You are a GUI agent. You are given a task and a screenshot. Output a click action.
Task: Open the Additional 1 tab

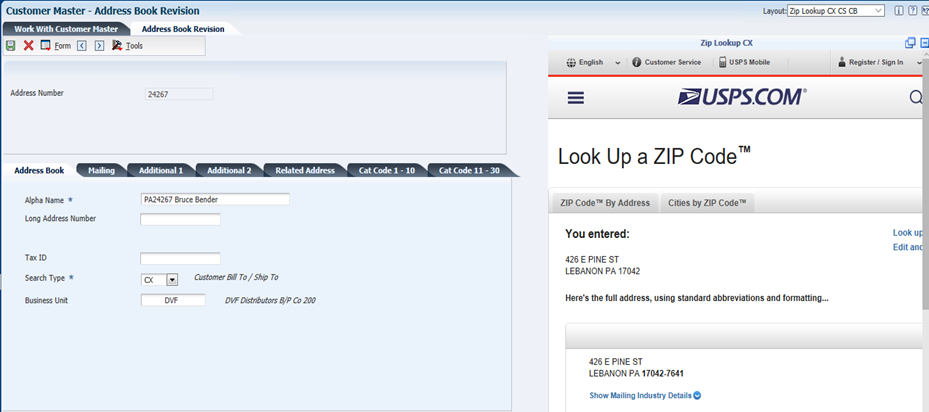tap(161, 170)
